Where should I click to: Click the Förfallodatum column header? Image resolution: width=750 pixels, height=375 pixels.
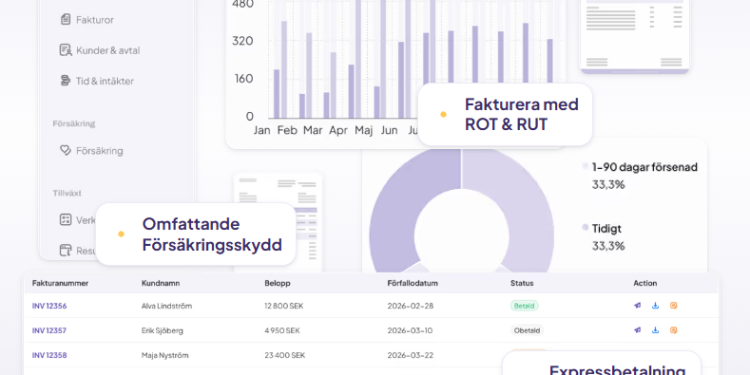pyautogui.click(x=413, y=283)
